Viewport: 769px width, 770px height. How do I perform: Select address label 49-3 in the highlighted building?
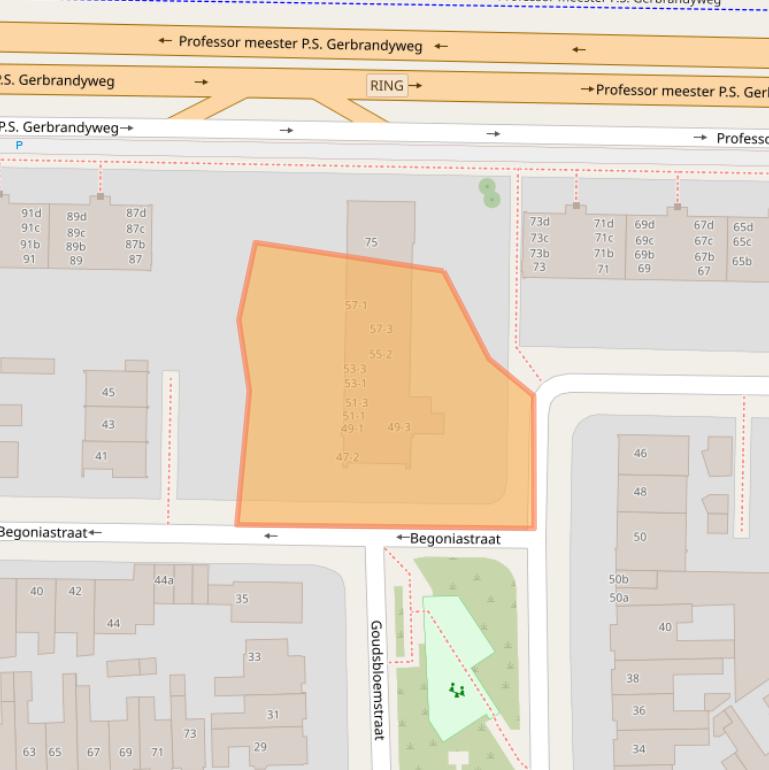(x=399, y=427)
